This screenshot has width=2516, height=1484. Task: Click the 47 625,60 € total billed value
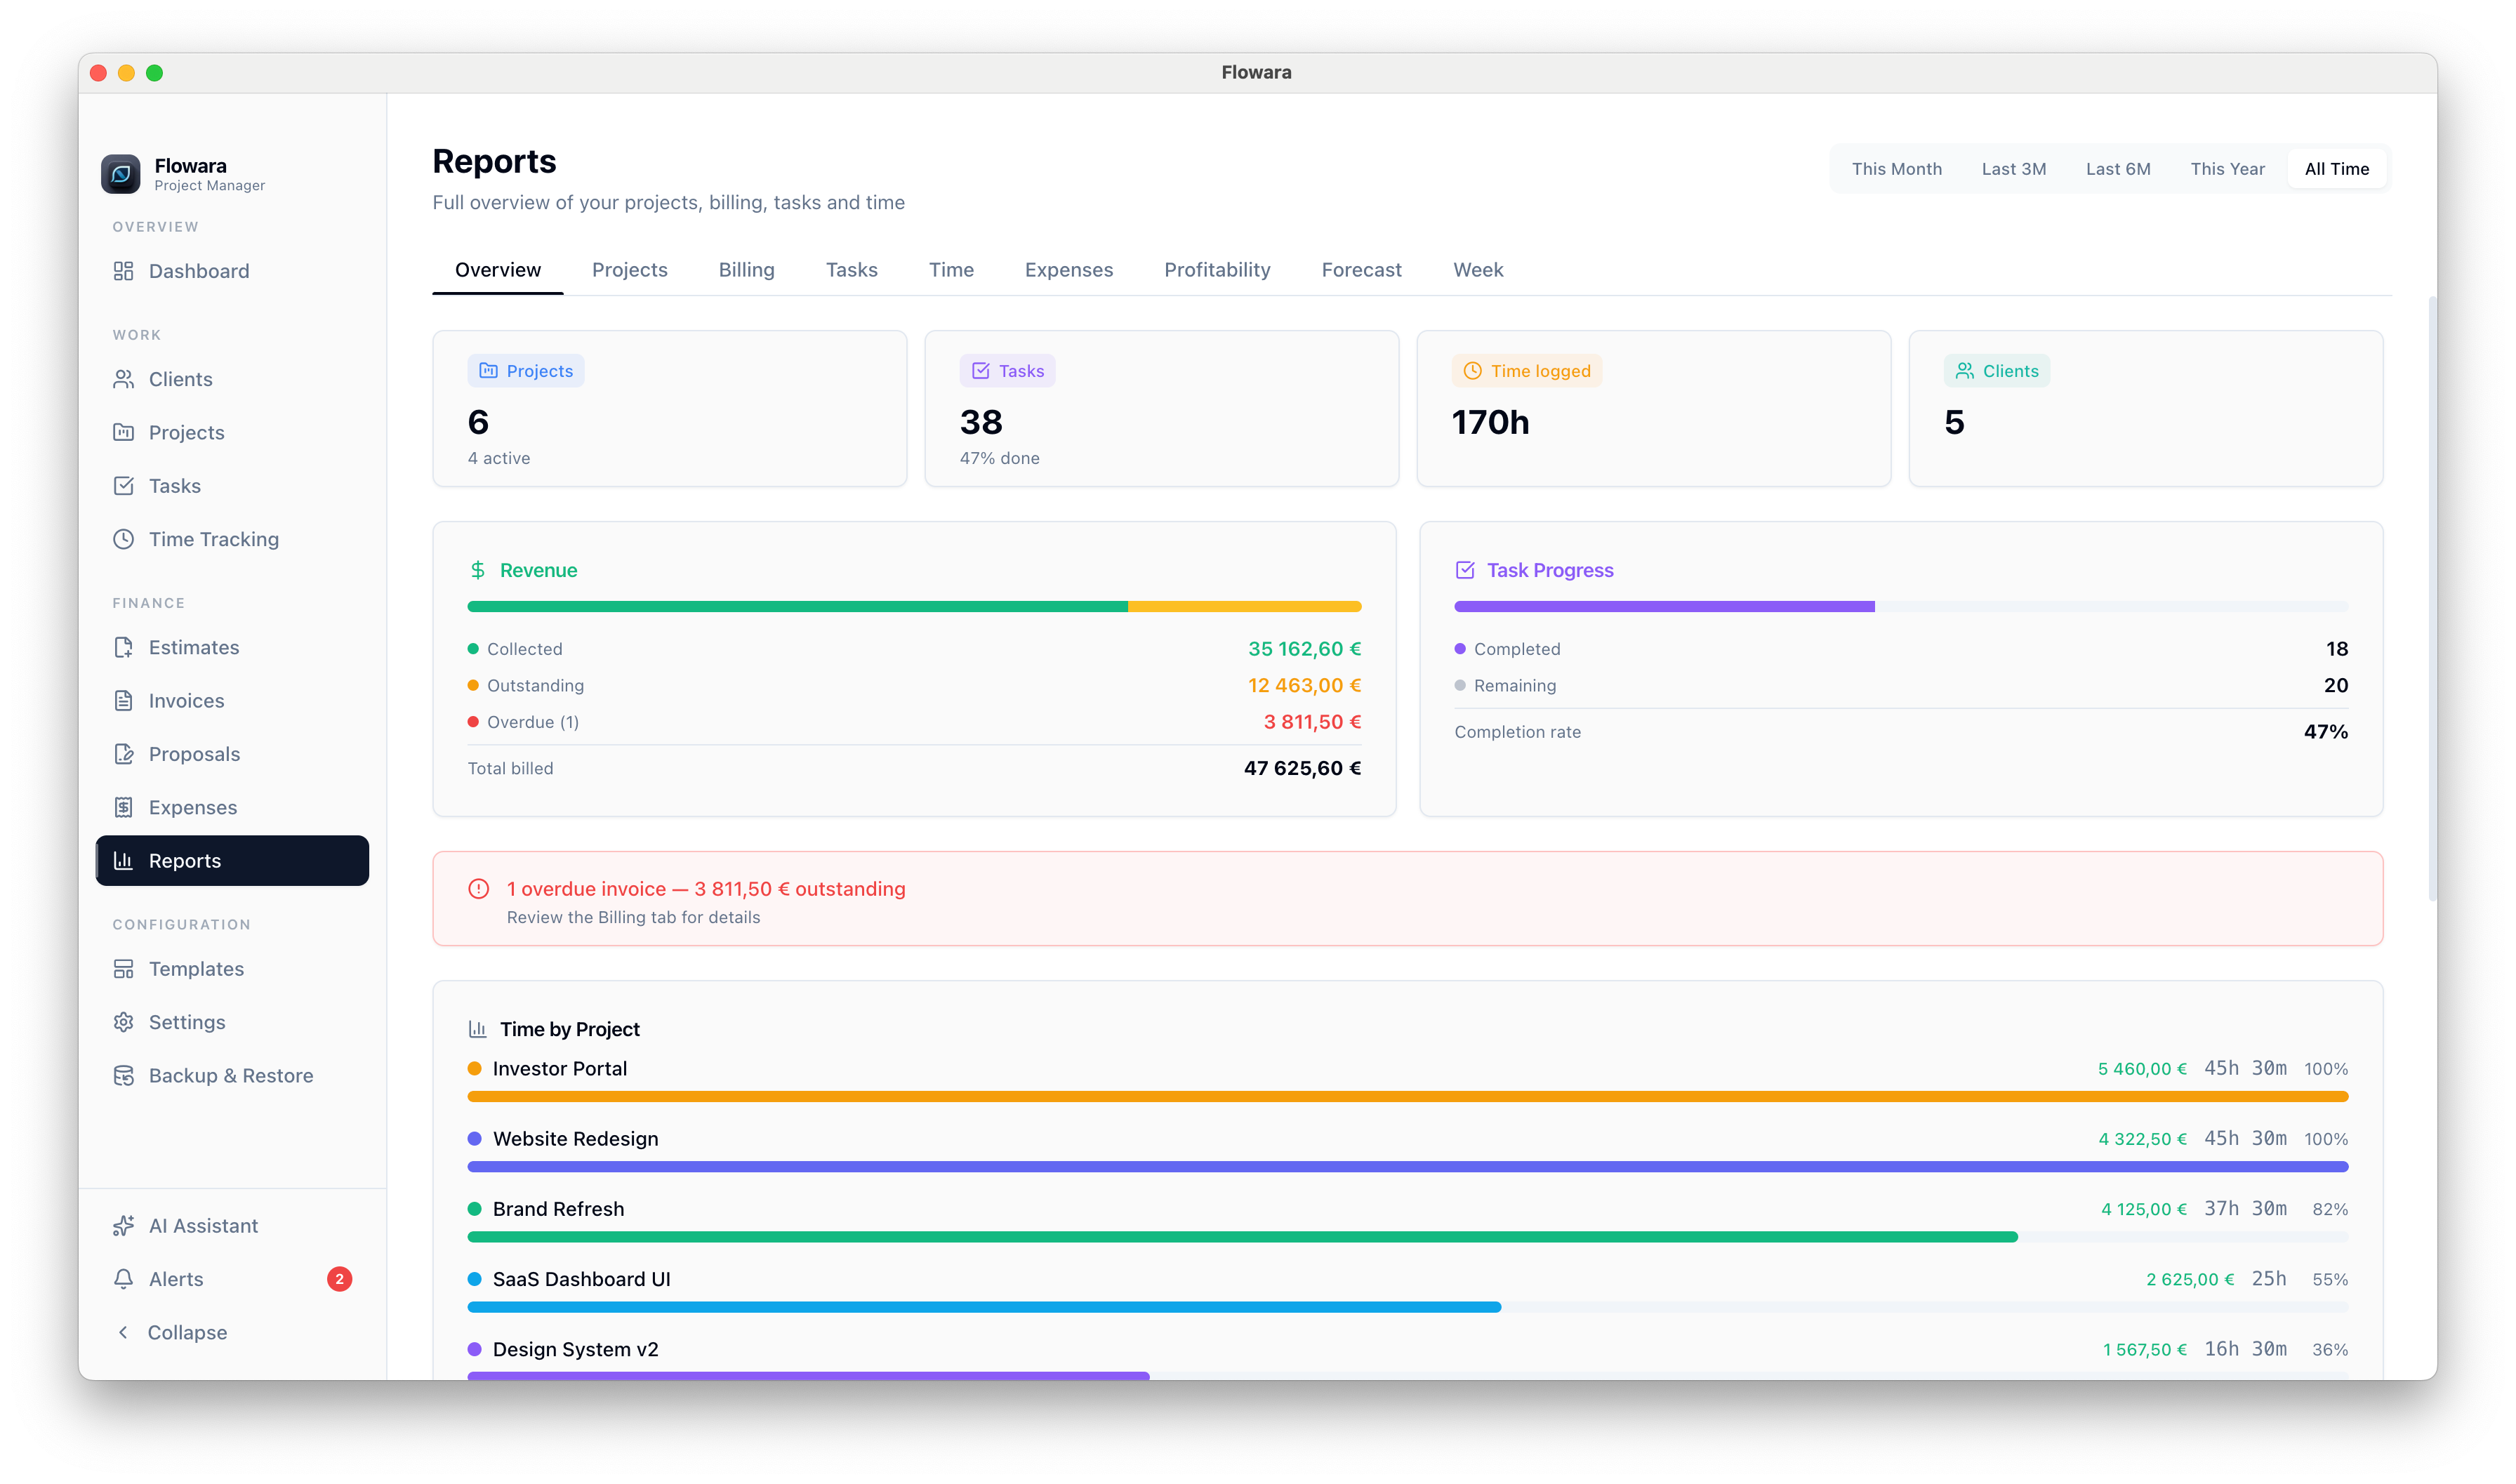pos(1302,769)
